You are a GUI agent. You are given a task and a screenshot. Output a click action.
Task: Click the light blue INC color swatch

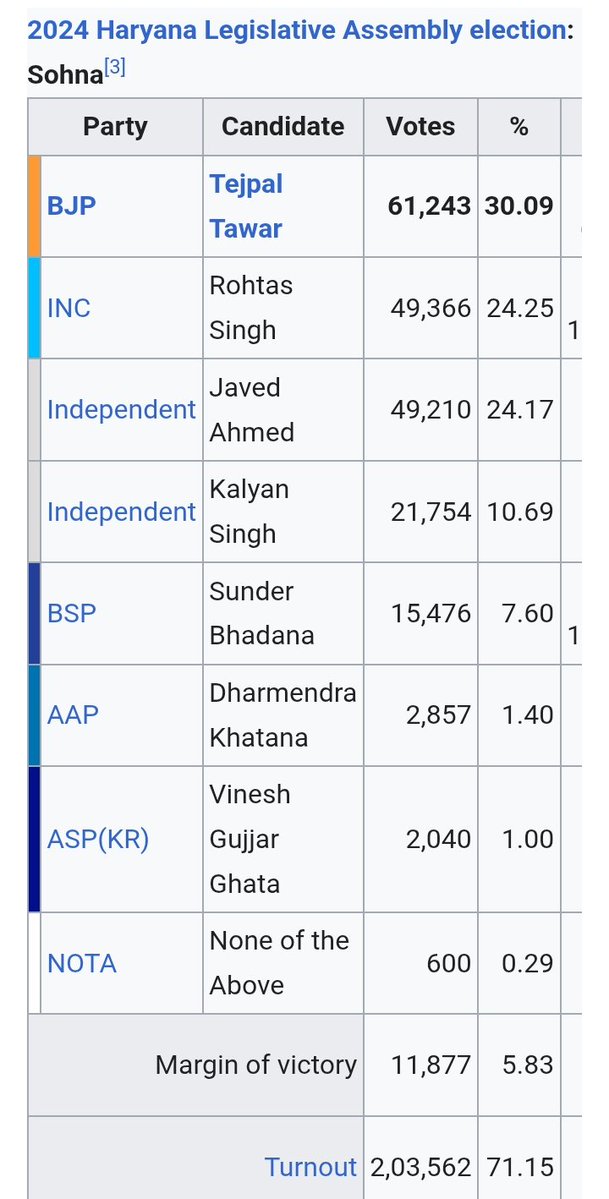point(34,307)
